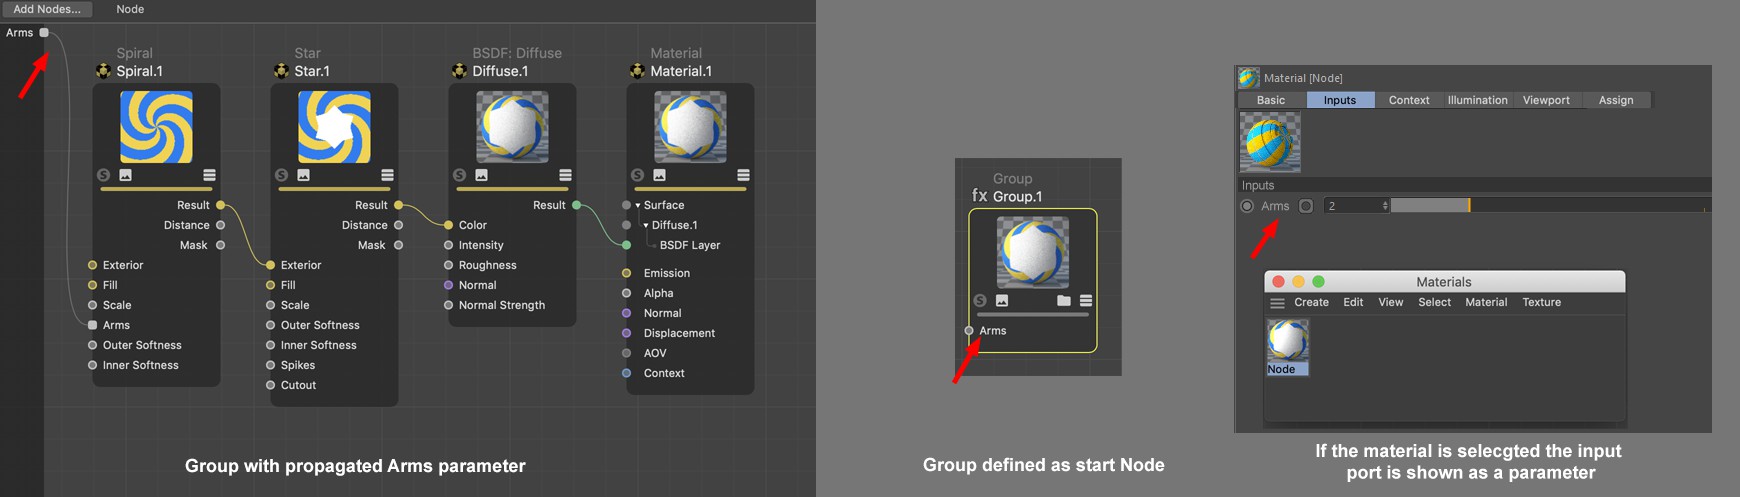Open the hamburger menu on Material.1 node

pos(743,175)
